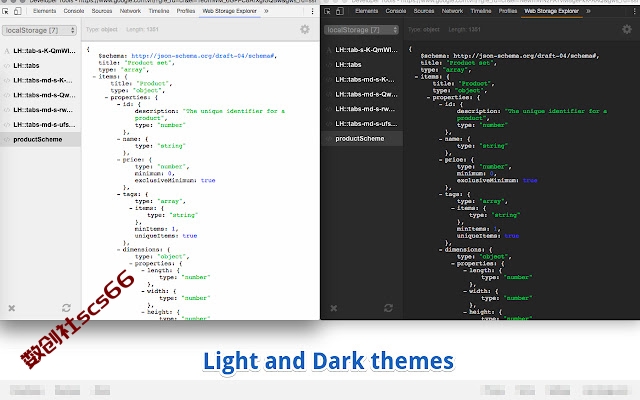Select Web Storage Explorer tab in dark window
The width and height of the screenshot is (640, 400).
(x=551, y=11)
